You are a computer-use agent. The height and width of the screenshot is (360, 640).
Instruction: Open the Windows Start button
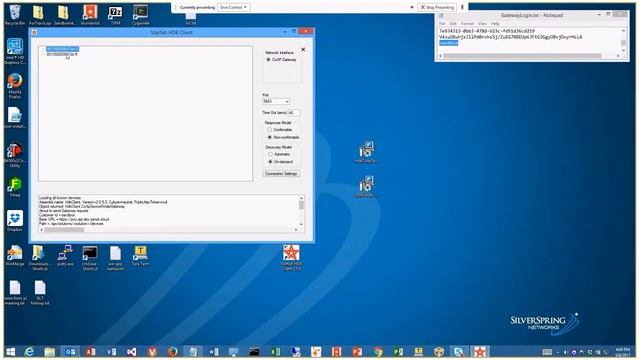(11, 351)
